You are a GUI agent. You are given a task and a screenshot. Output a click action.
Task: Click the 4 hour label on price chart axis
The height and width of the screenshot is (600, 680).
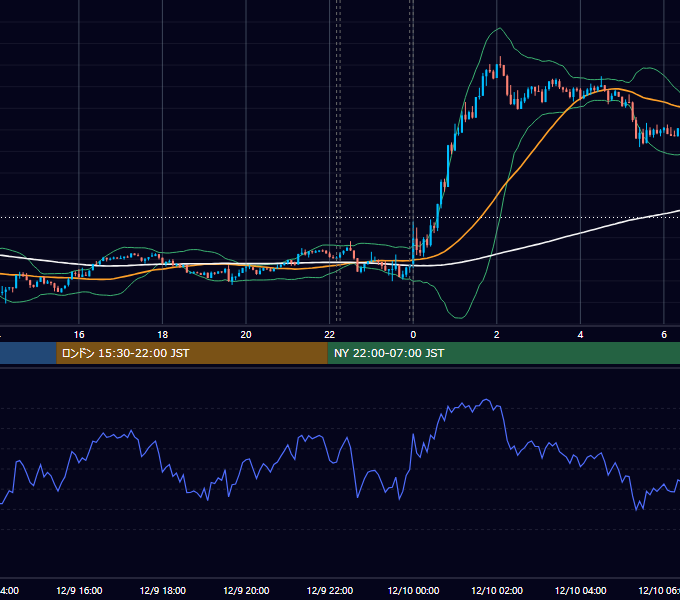[580, 335]
